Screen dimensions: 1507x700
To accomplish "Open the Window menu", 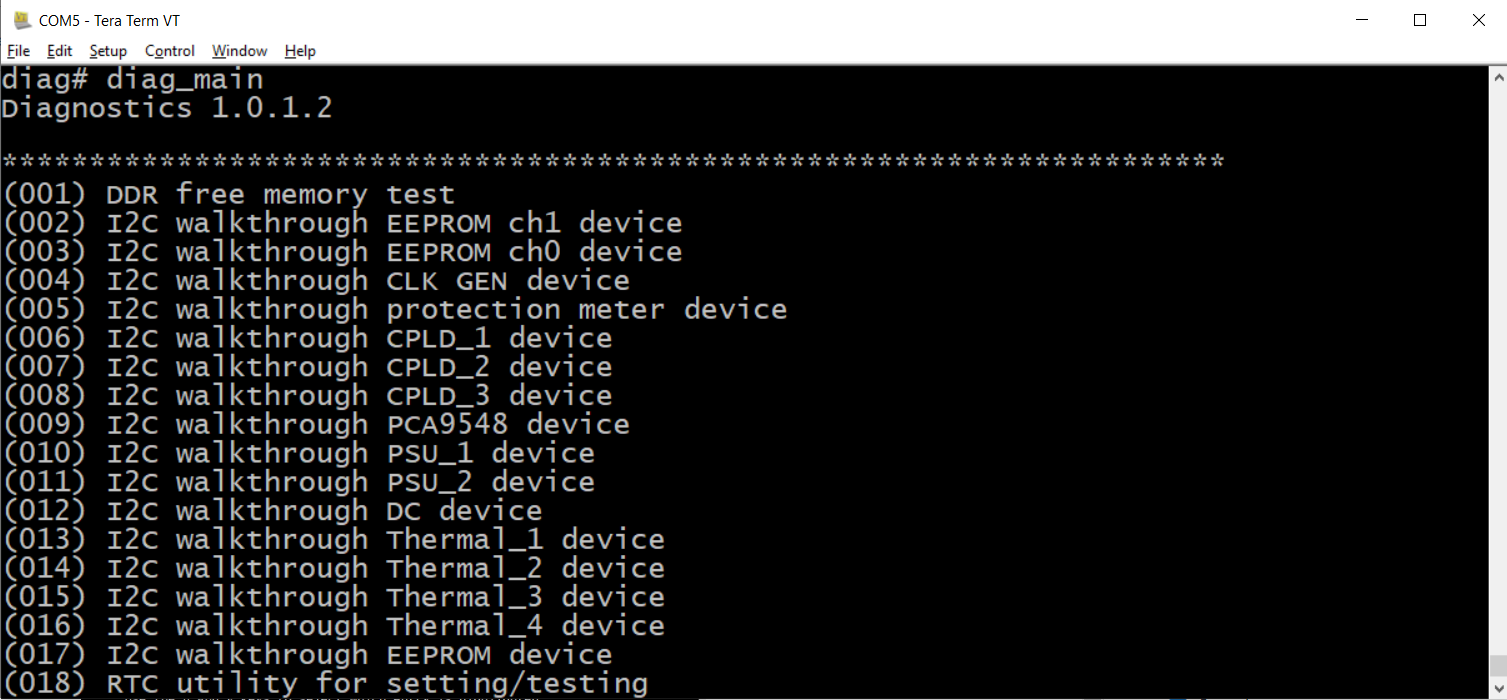I will pos(240,51).
